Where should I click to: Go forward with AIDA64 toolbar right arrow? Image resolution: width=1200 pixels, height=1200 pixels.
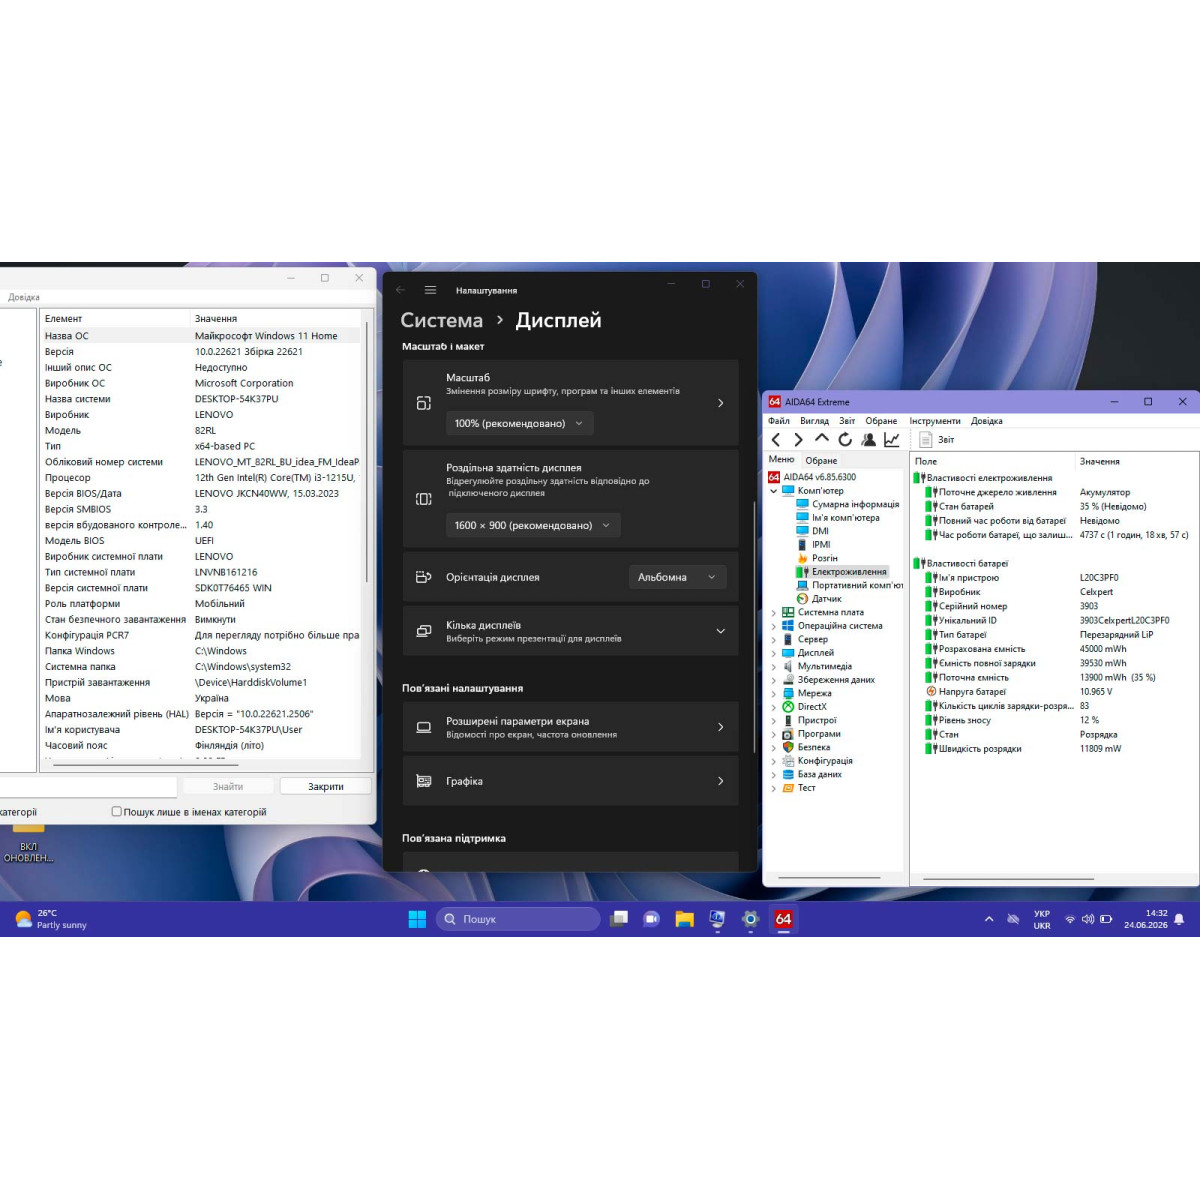click(x=798, y=440)
